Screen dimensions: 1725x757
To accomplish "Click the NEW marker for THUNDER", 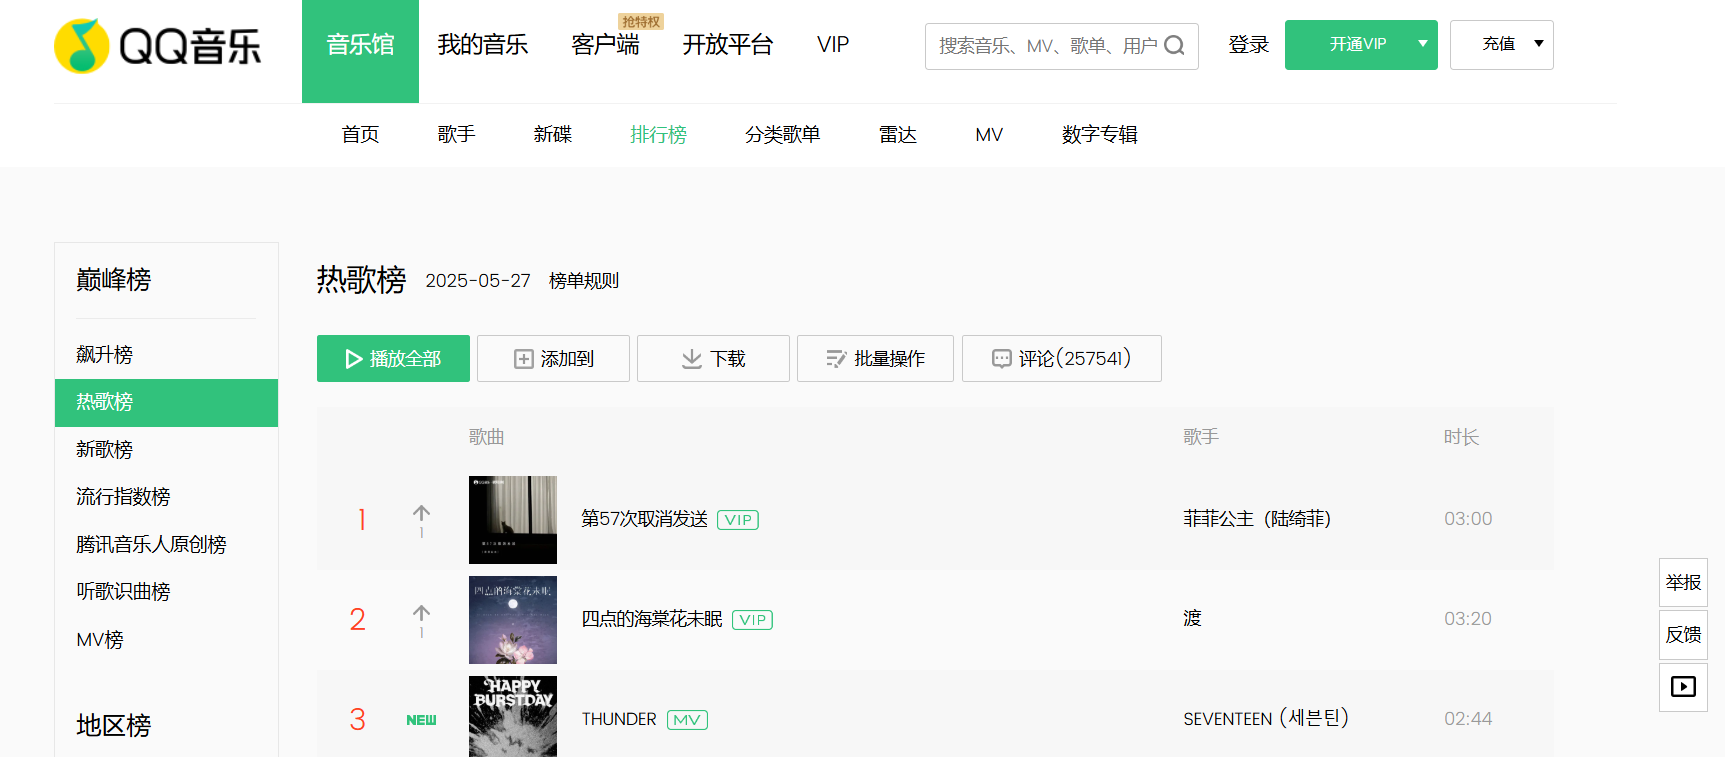I will [x=422, y=720].
